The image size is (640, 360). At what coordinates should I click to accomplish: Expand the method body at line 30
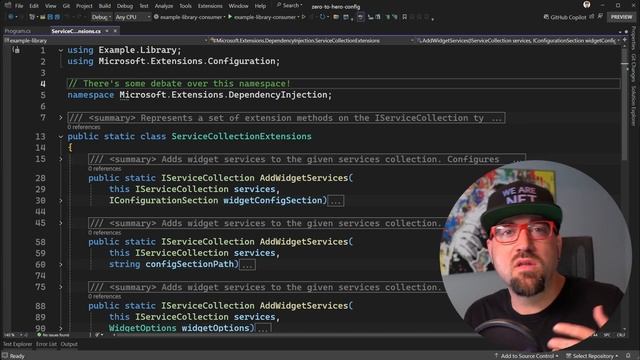click(60, 200)
